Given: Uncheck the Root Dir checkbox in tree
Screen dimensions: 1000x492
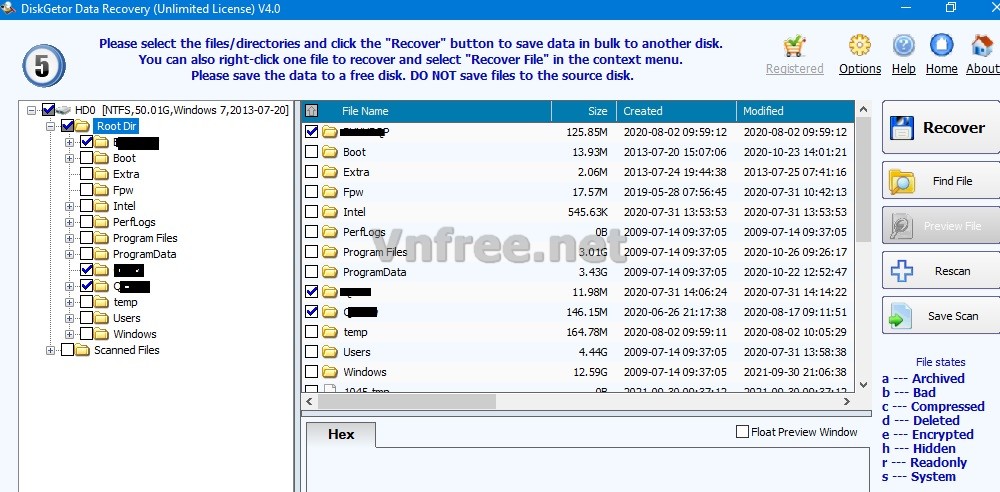Looking at the screenshot, I should pyautogui.click(x=67, y=126).
